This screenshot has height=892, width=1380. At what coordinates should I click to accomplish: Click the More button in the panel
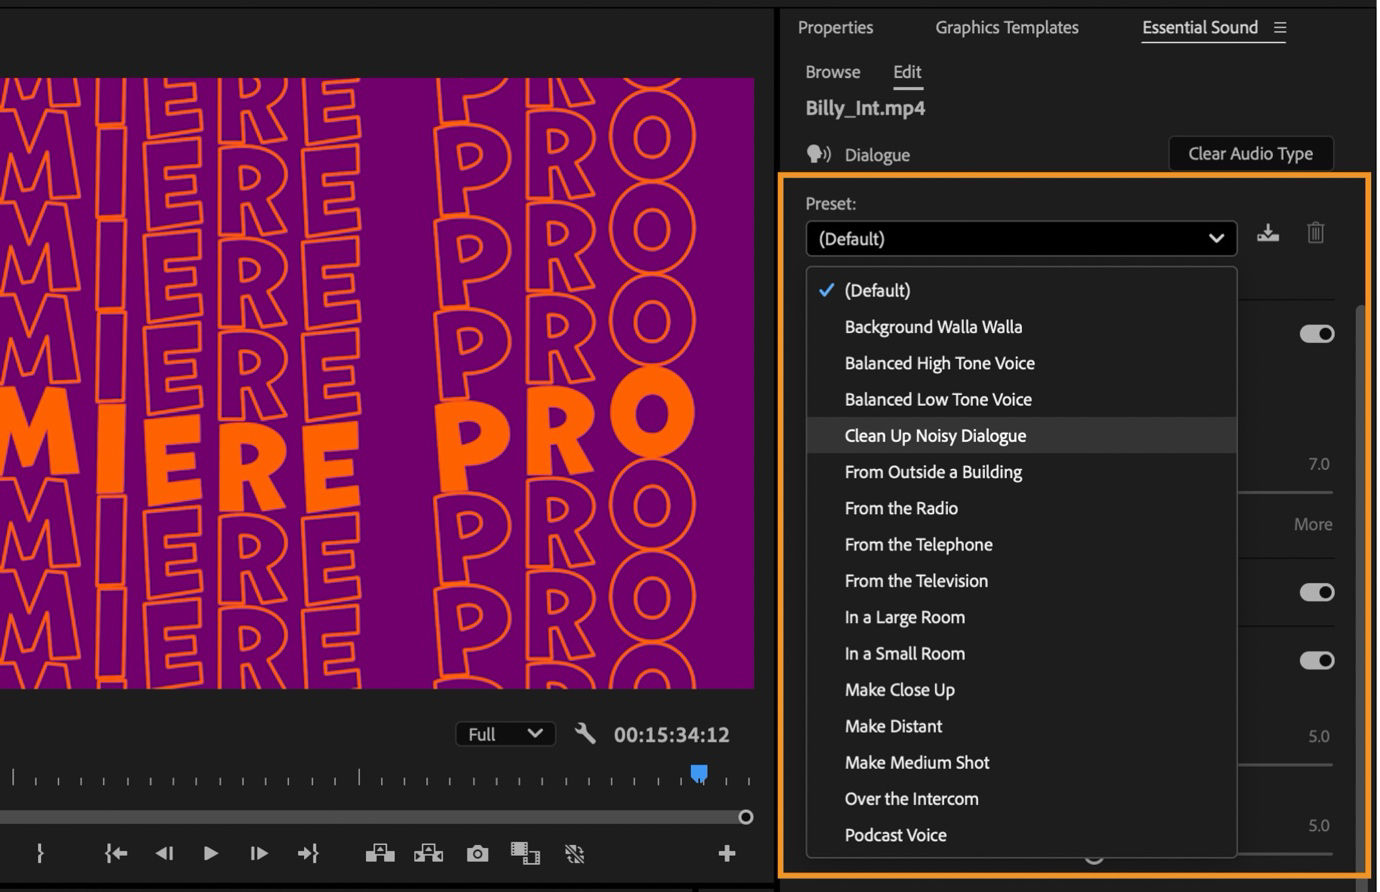1312,523
